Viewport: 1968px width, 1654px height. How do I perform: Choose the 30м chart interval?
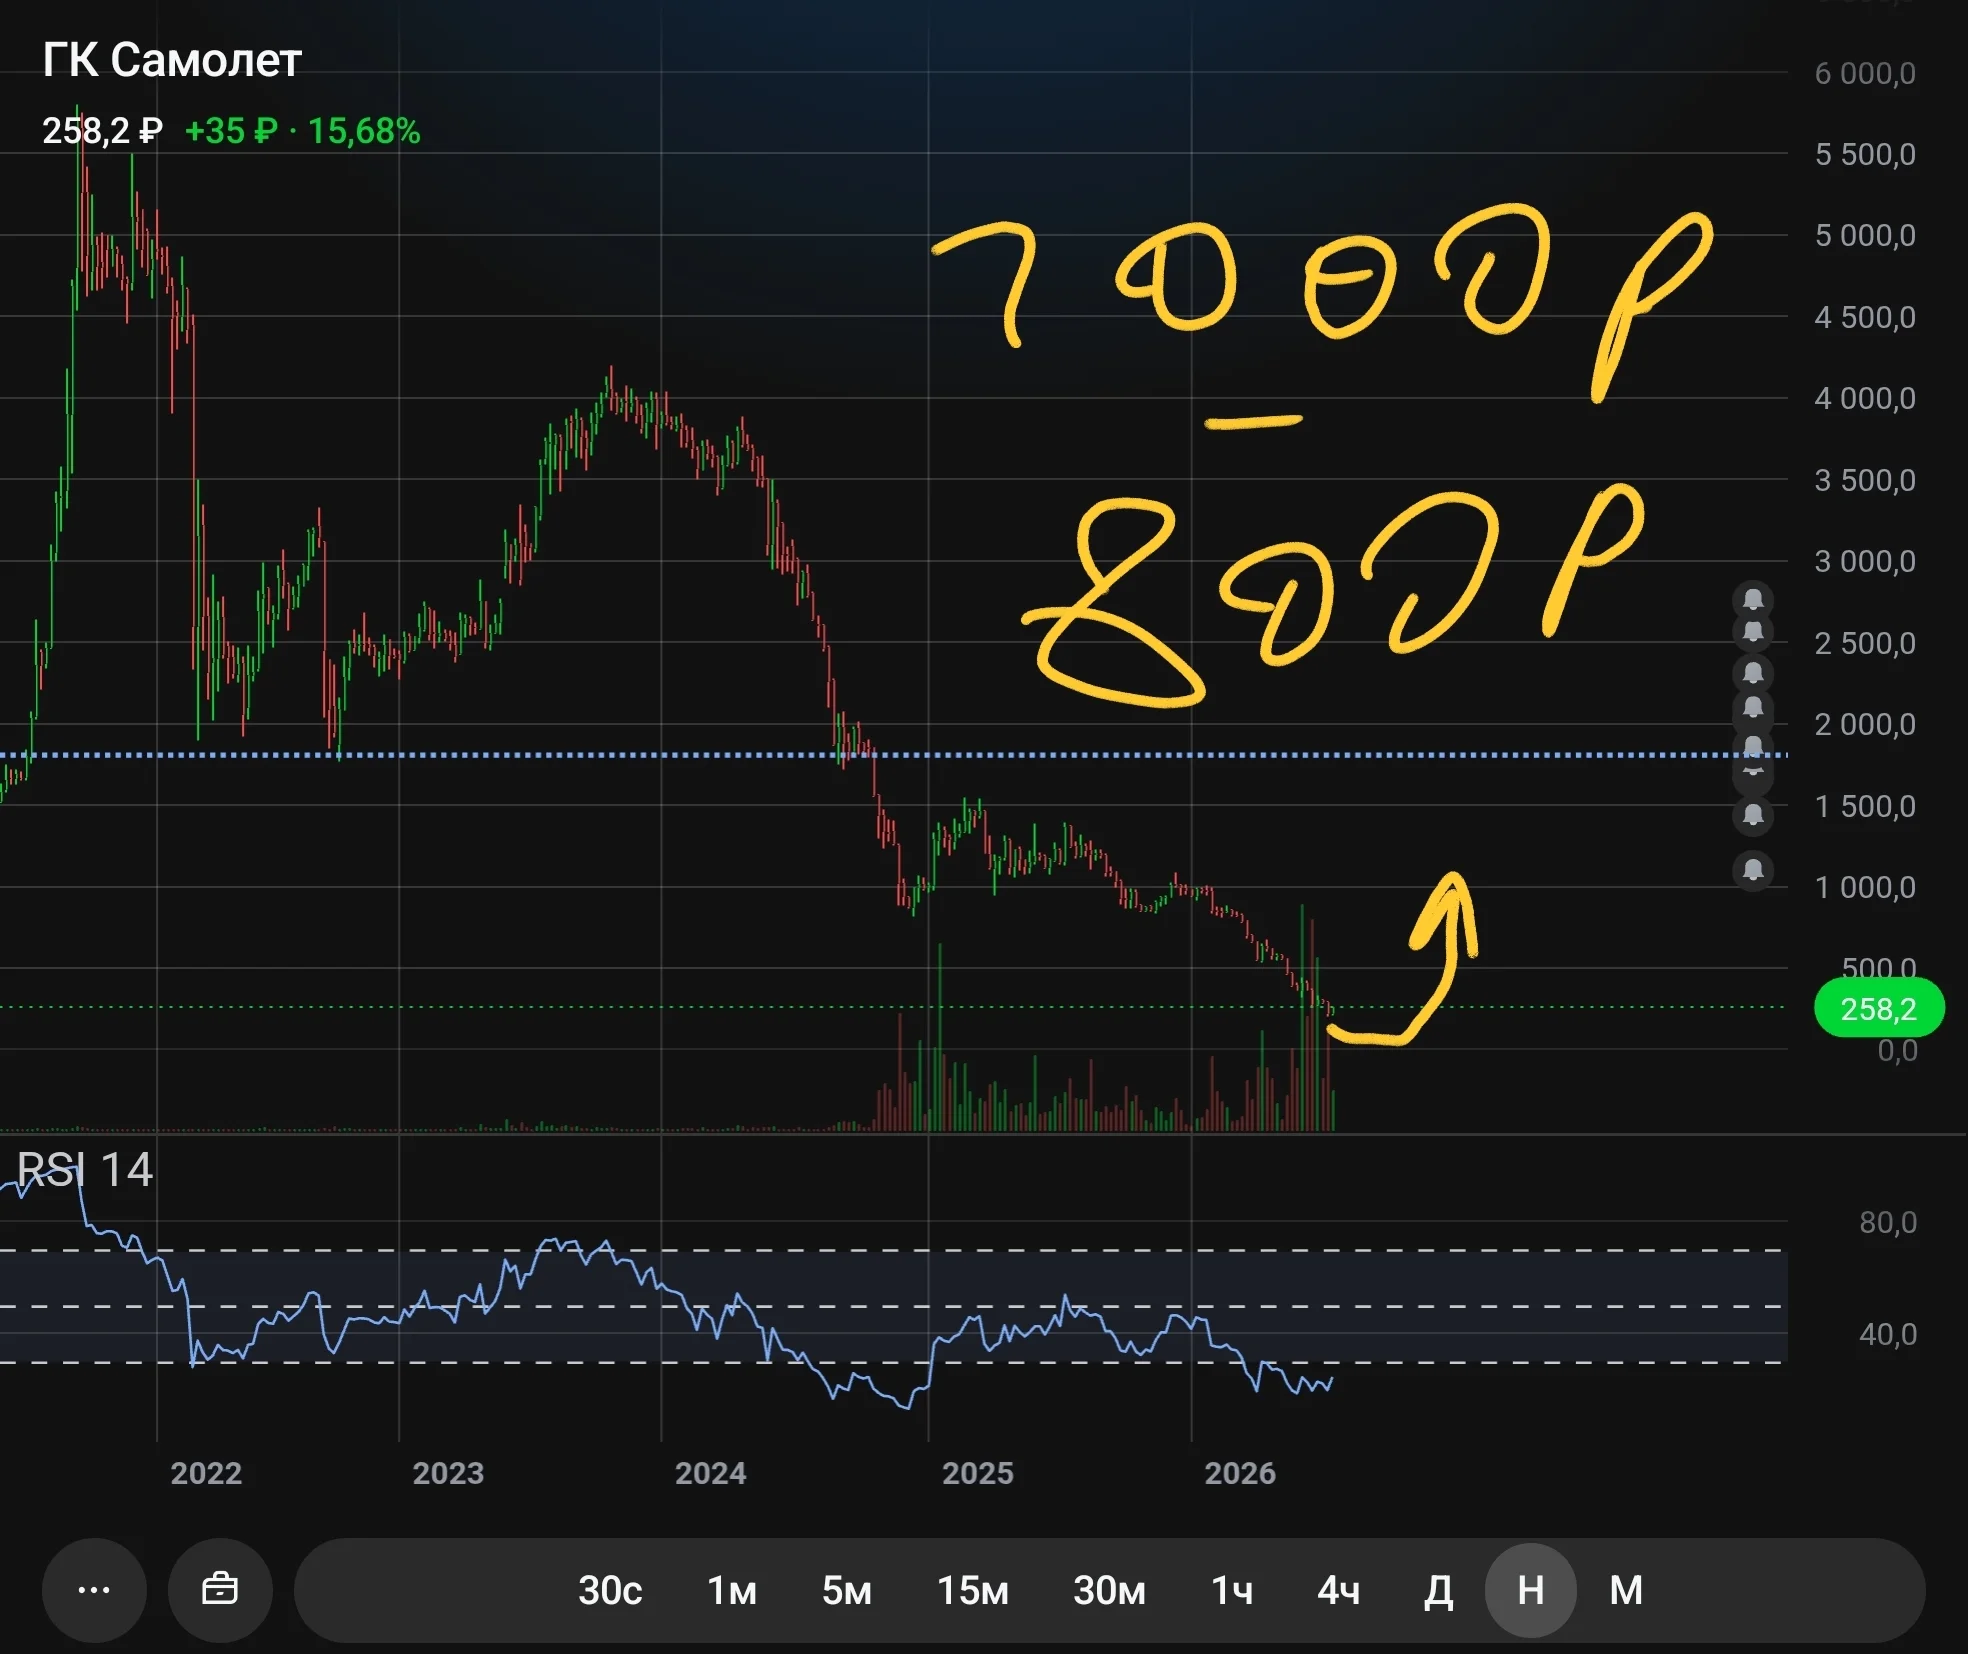tap(1109, 1590)
